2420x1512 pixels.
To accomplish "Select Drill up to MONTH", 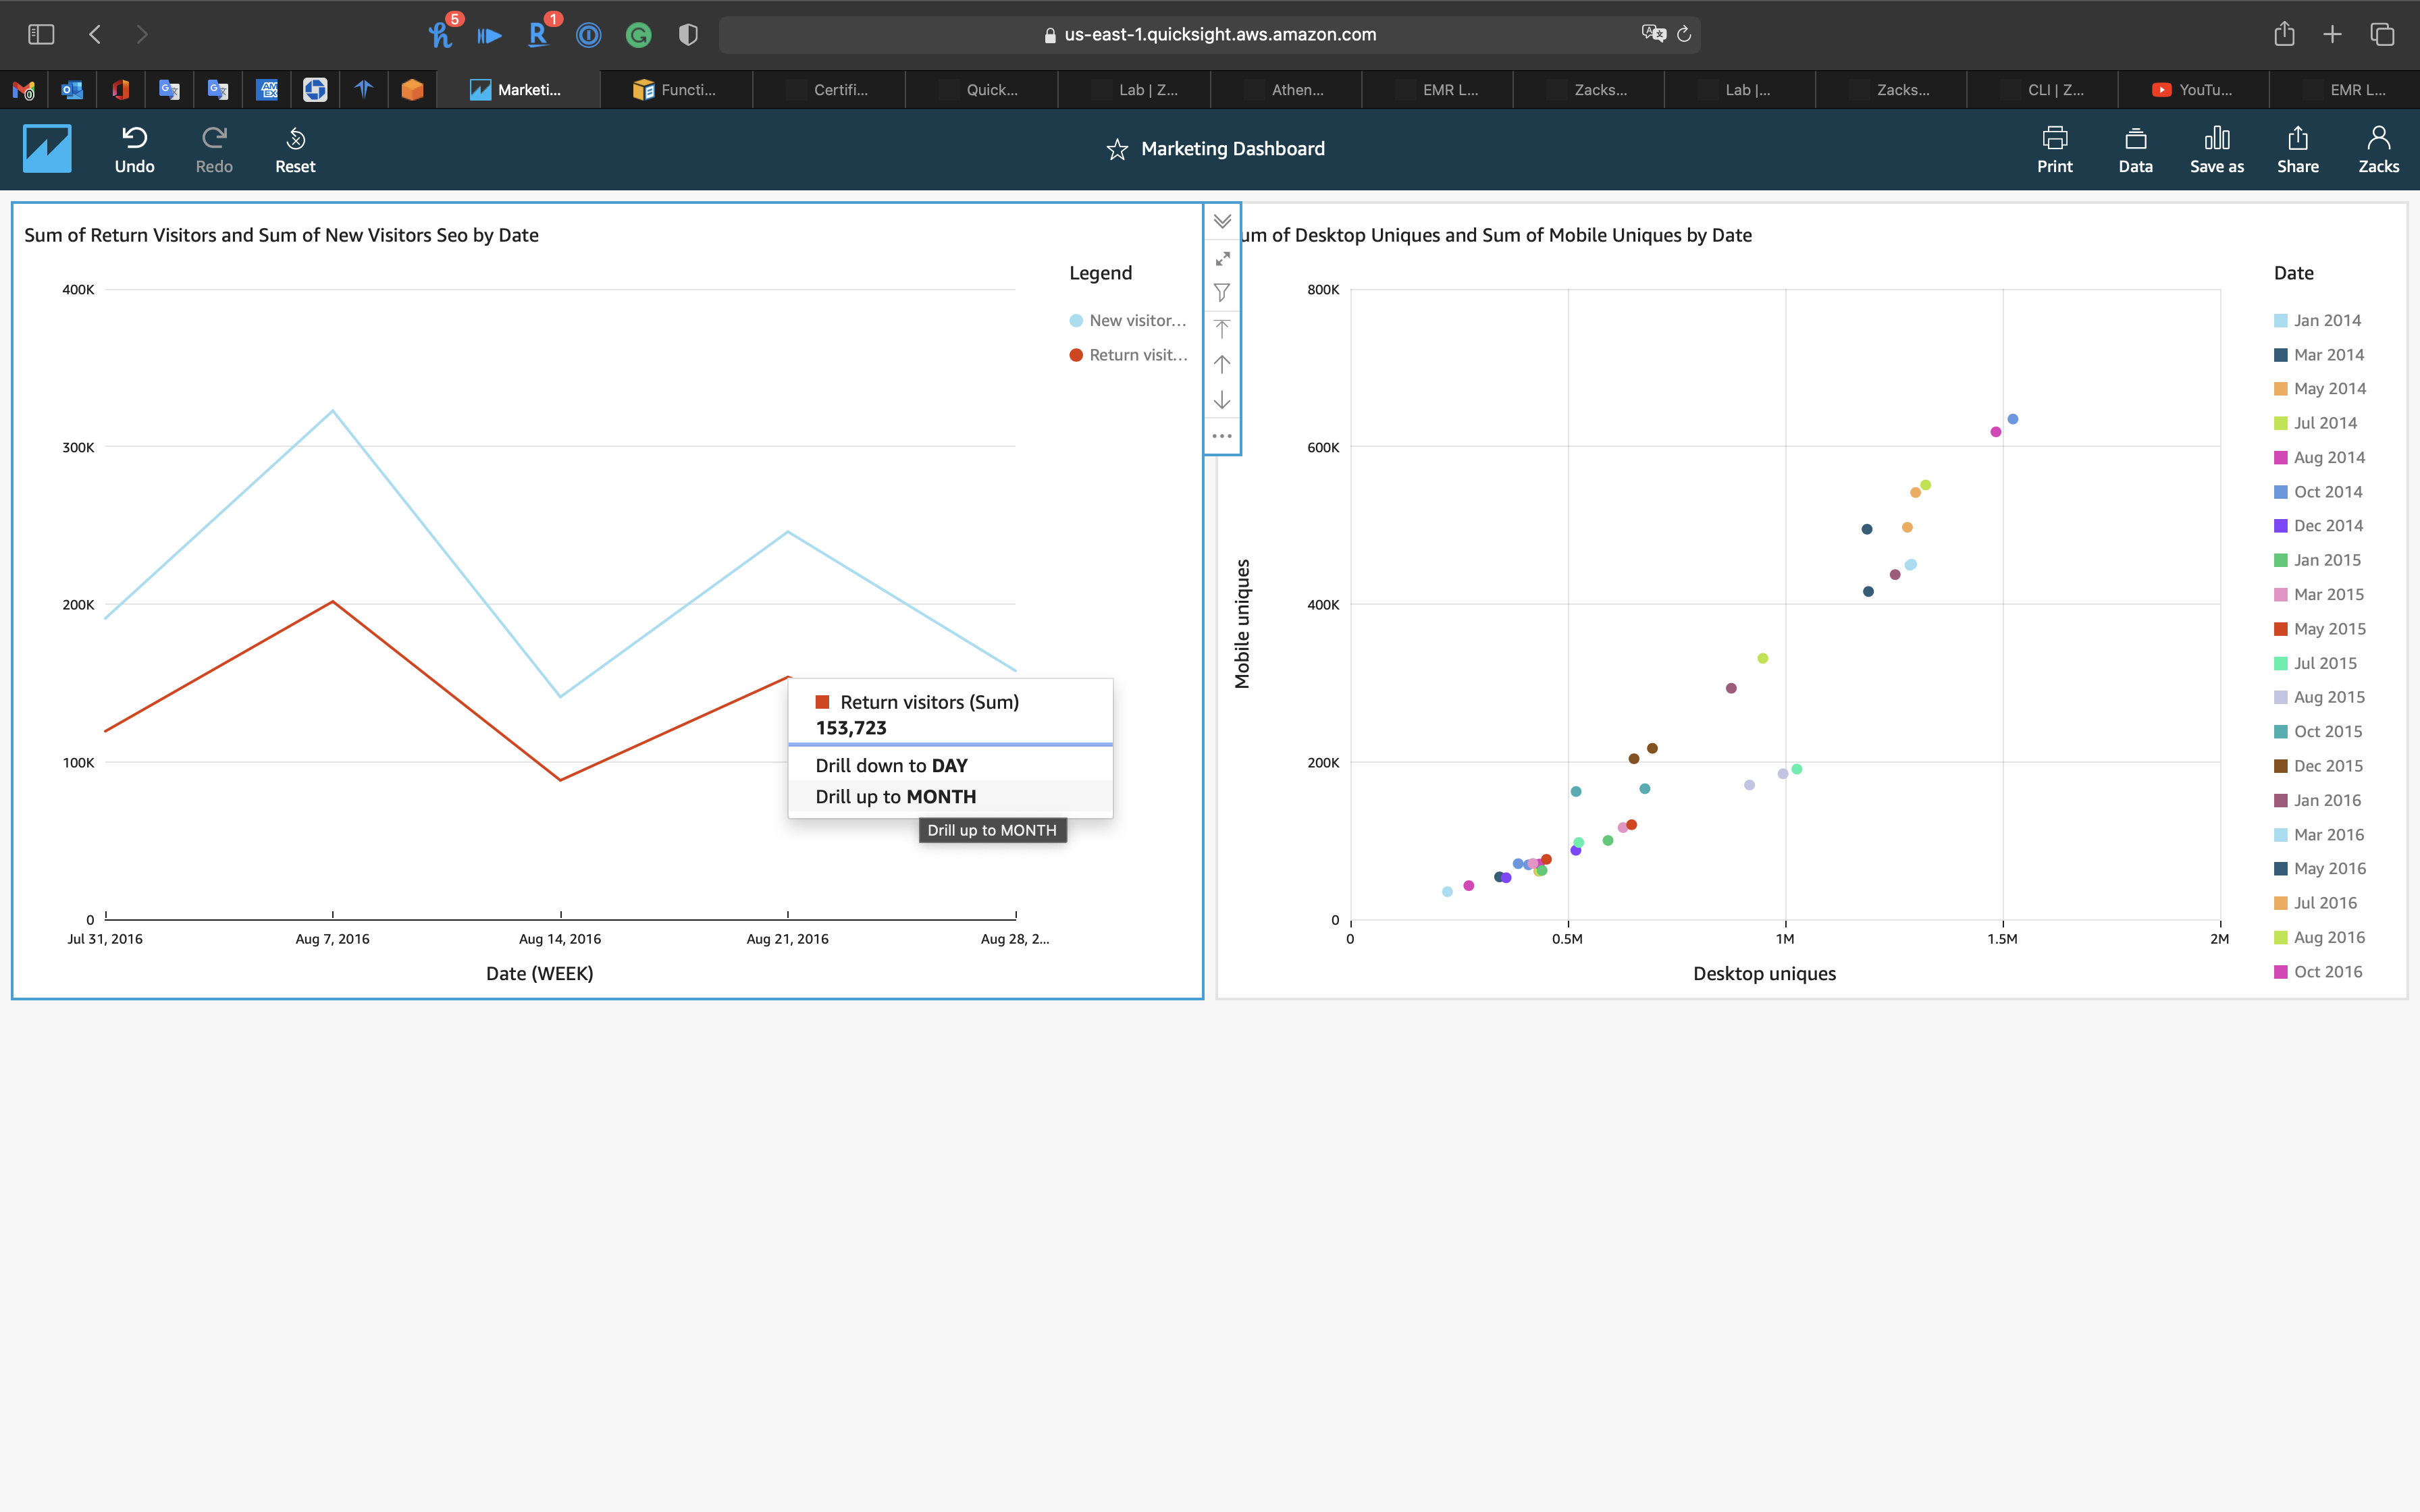I will (895, 796).
